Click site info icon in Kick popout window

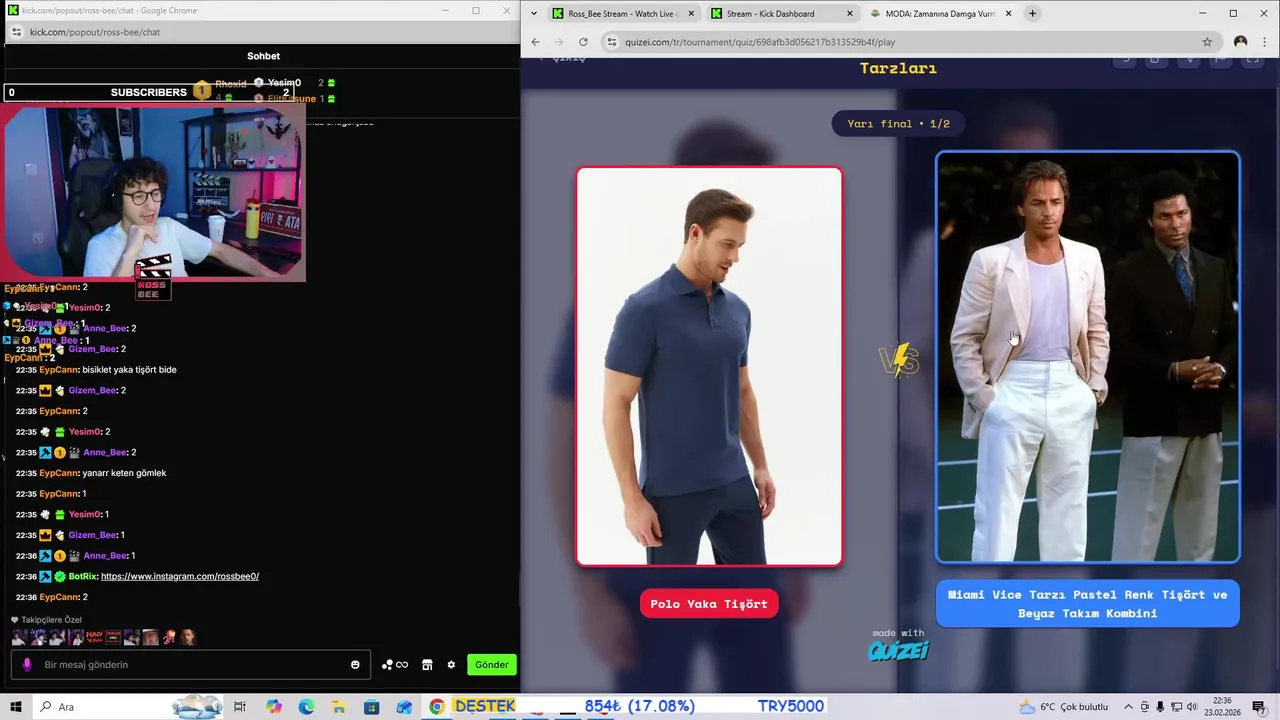click(15, 32)
